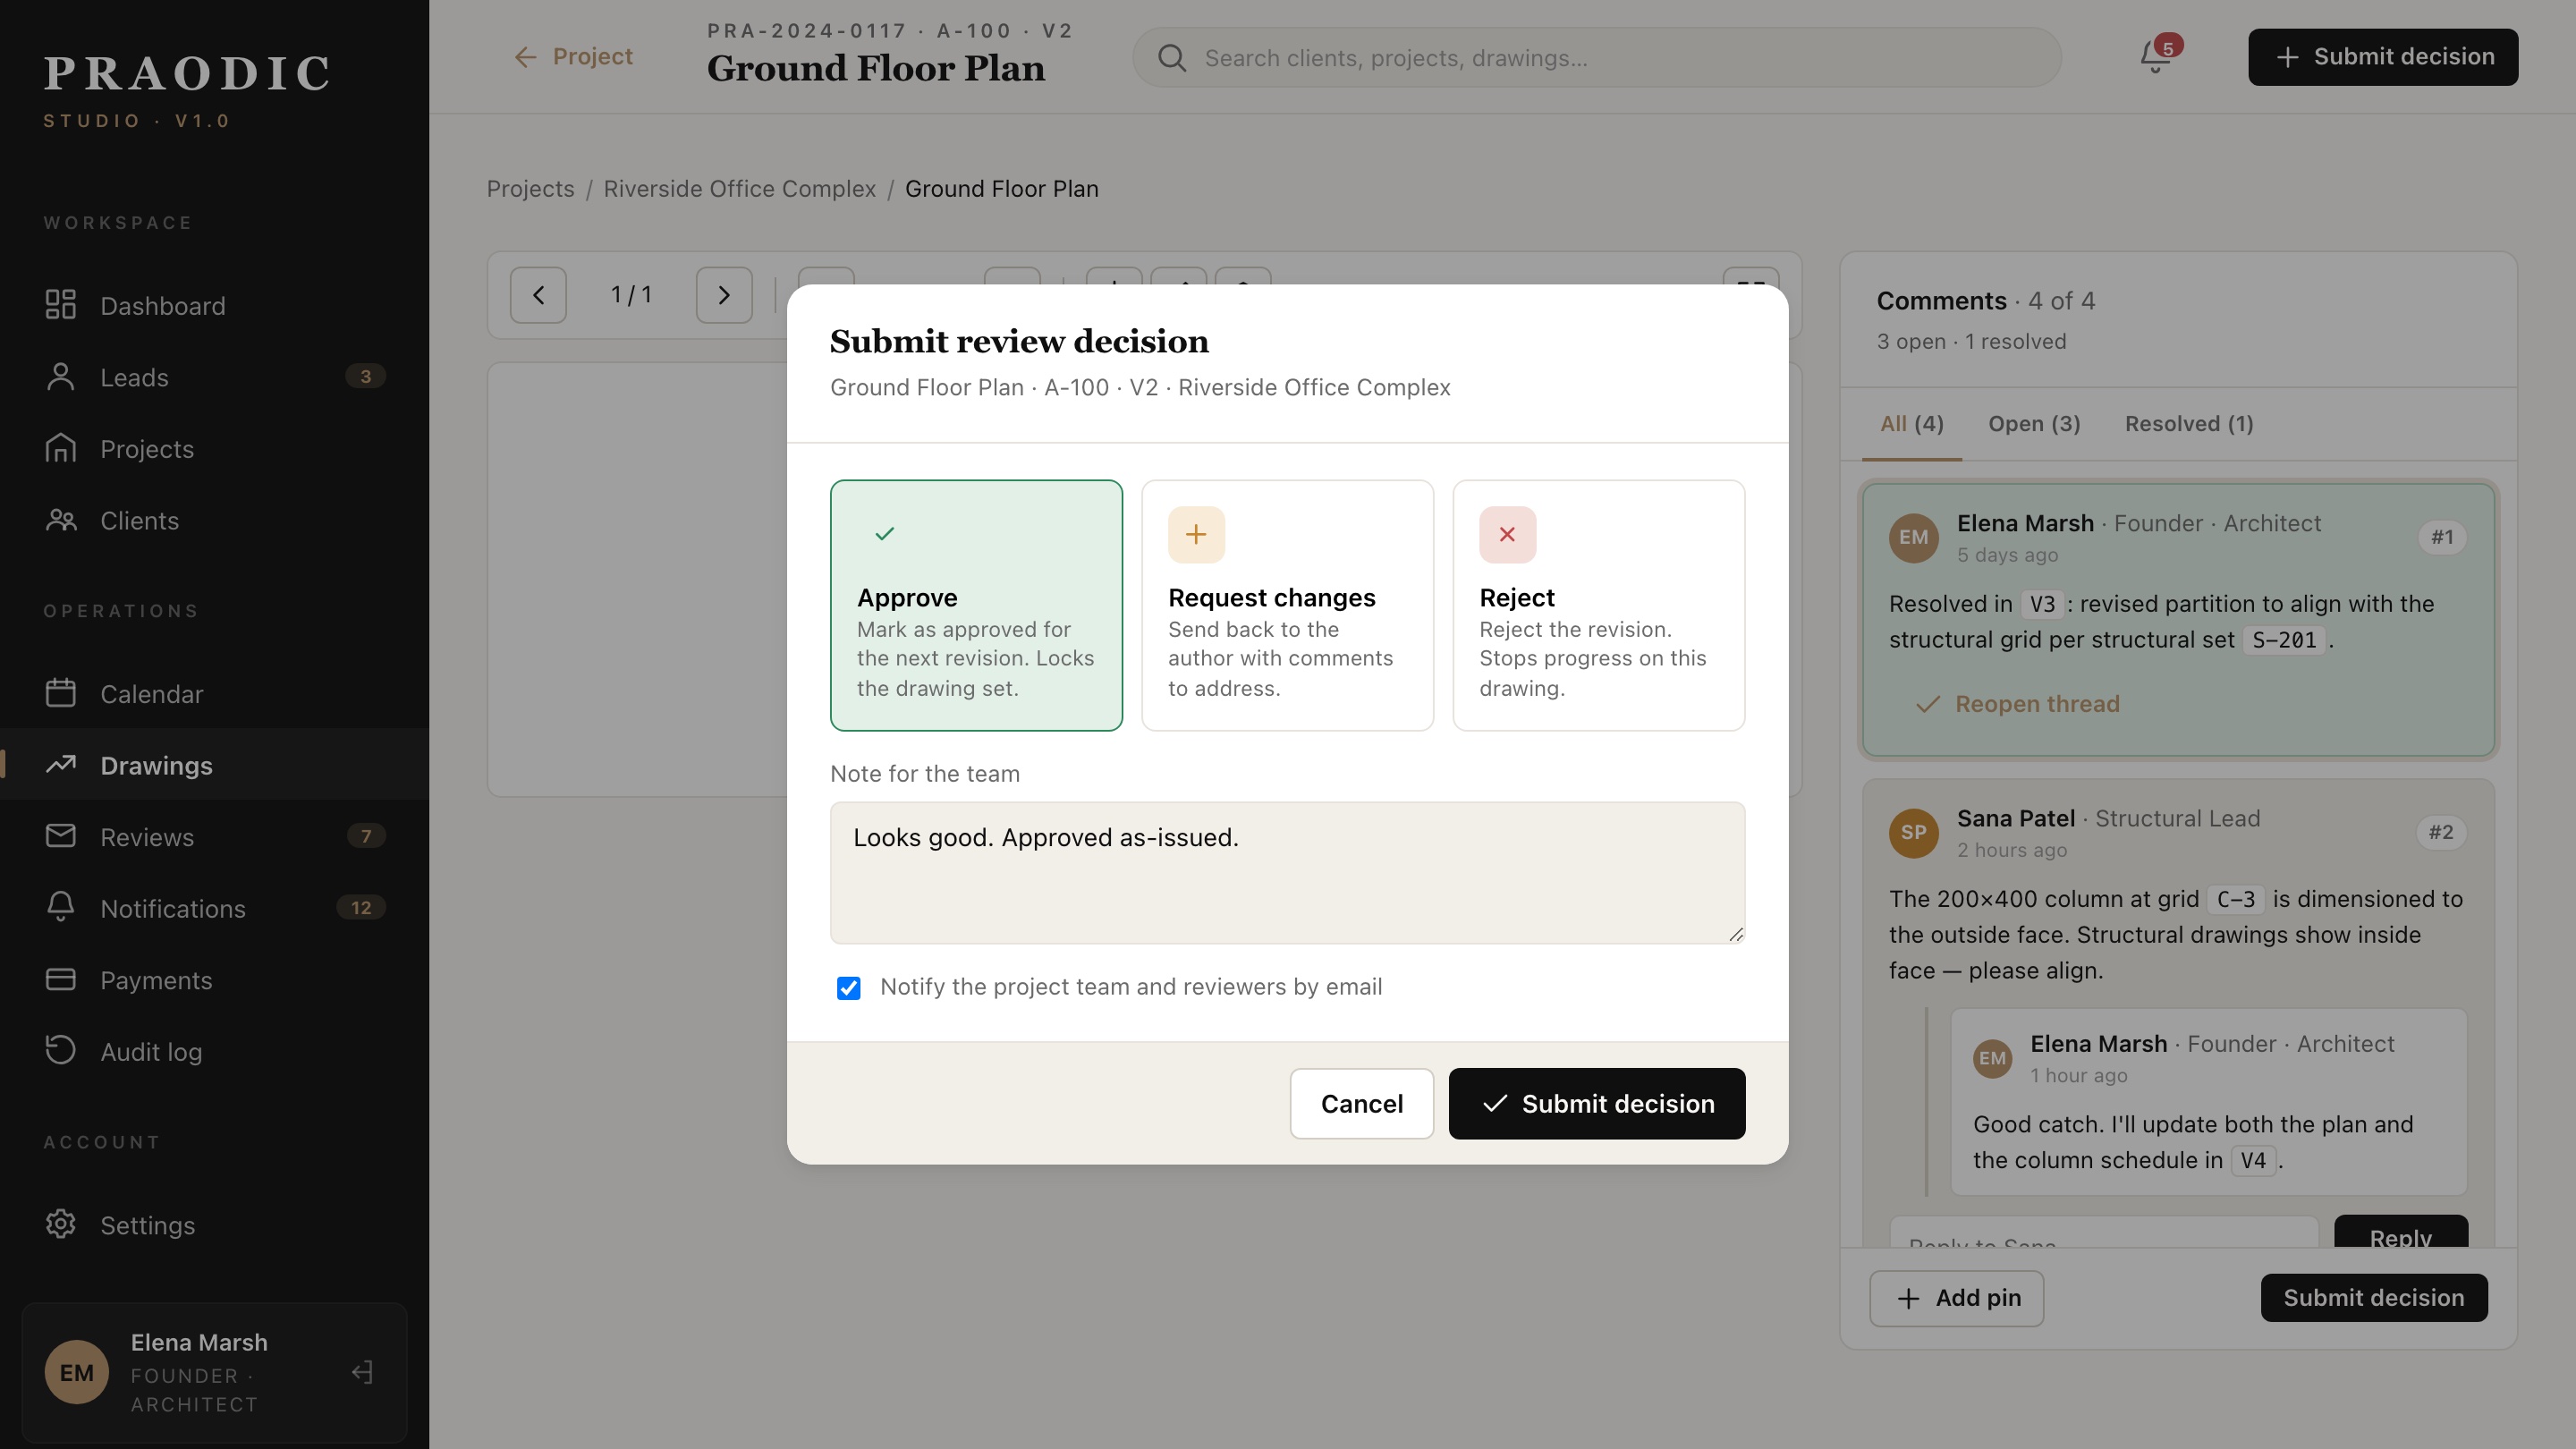
Task: Click the Drawings chart icon
Action: point(60,765)
